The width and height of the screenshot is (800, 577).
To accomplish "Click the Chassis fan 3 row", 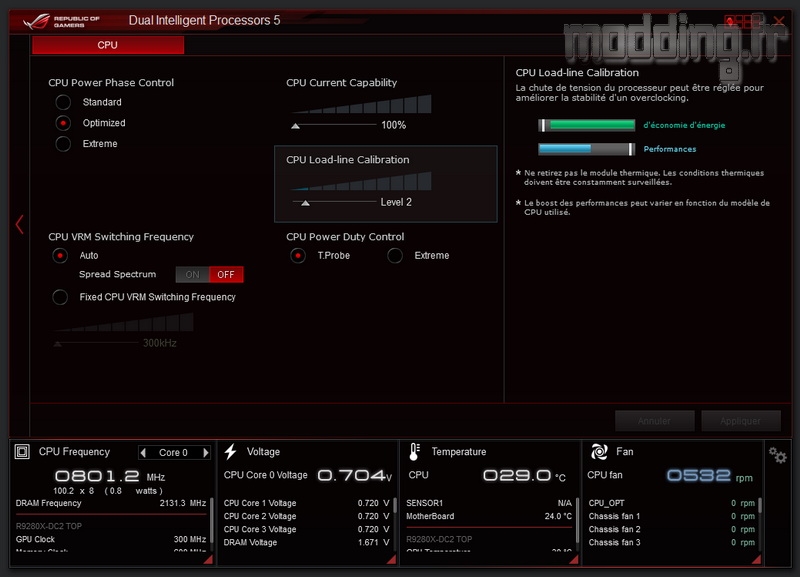I will [x=672, y=542].
